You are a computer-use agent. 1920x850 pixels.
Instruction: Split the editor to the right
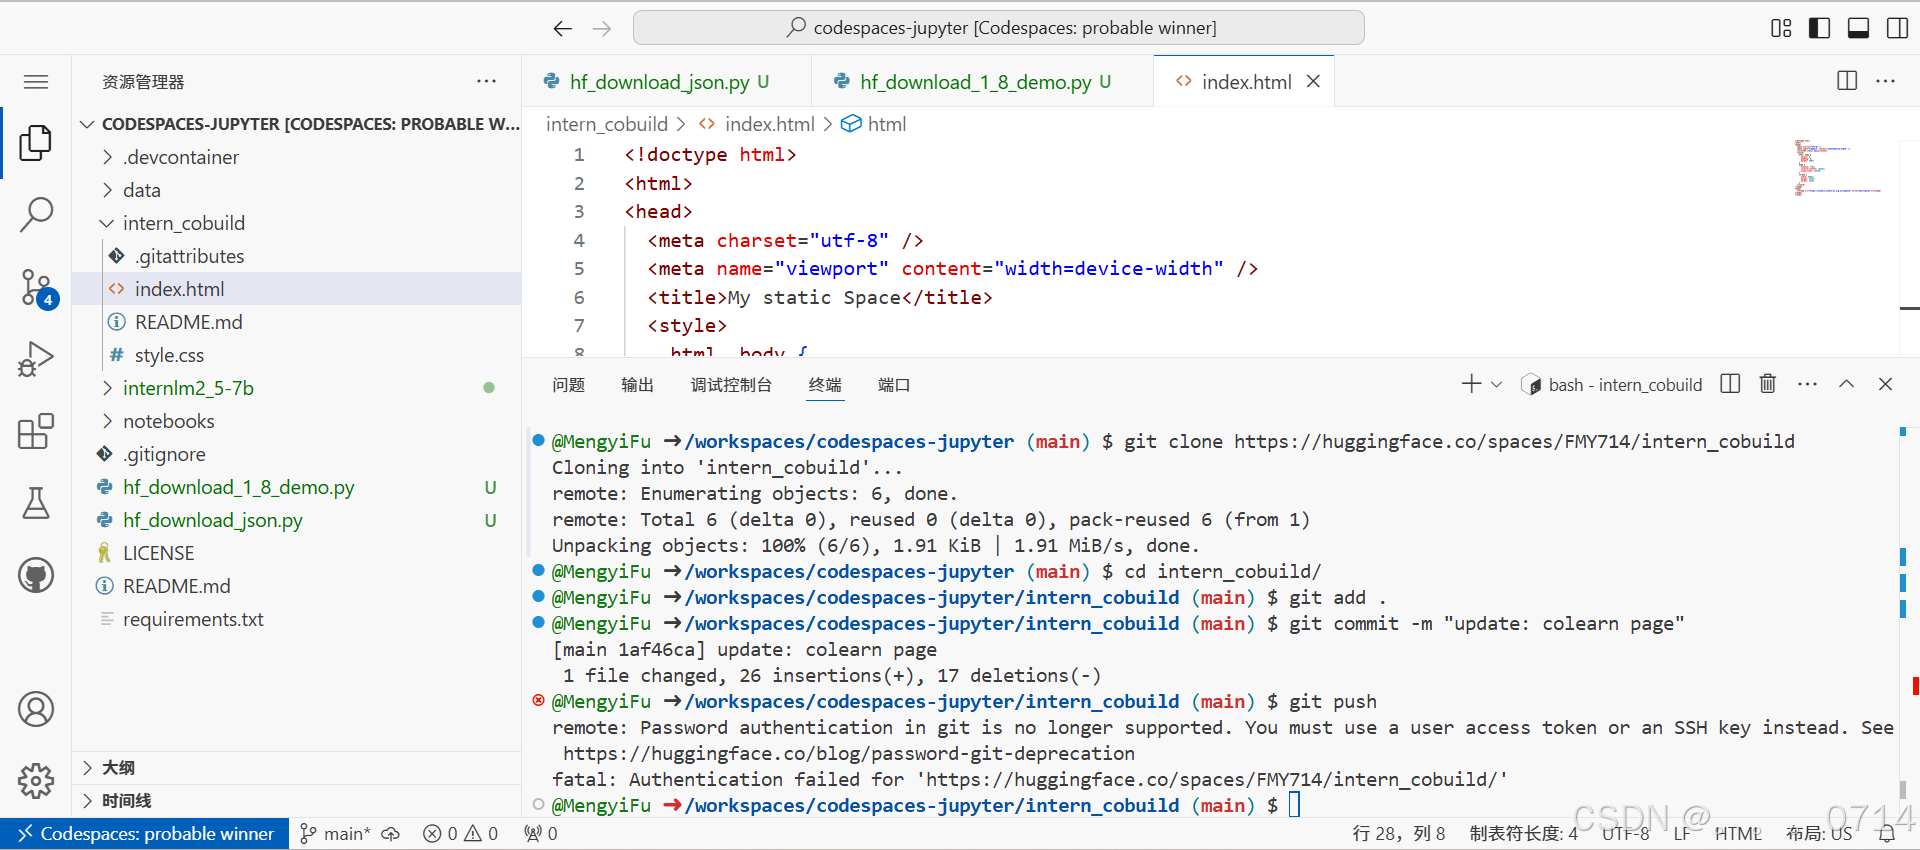(x=1847, y=81)
